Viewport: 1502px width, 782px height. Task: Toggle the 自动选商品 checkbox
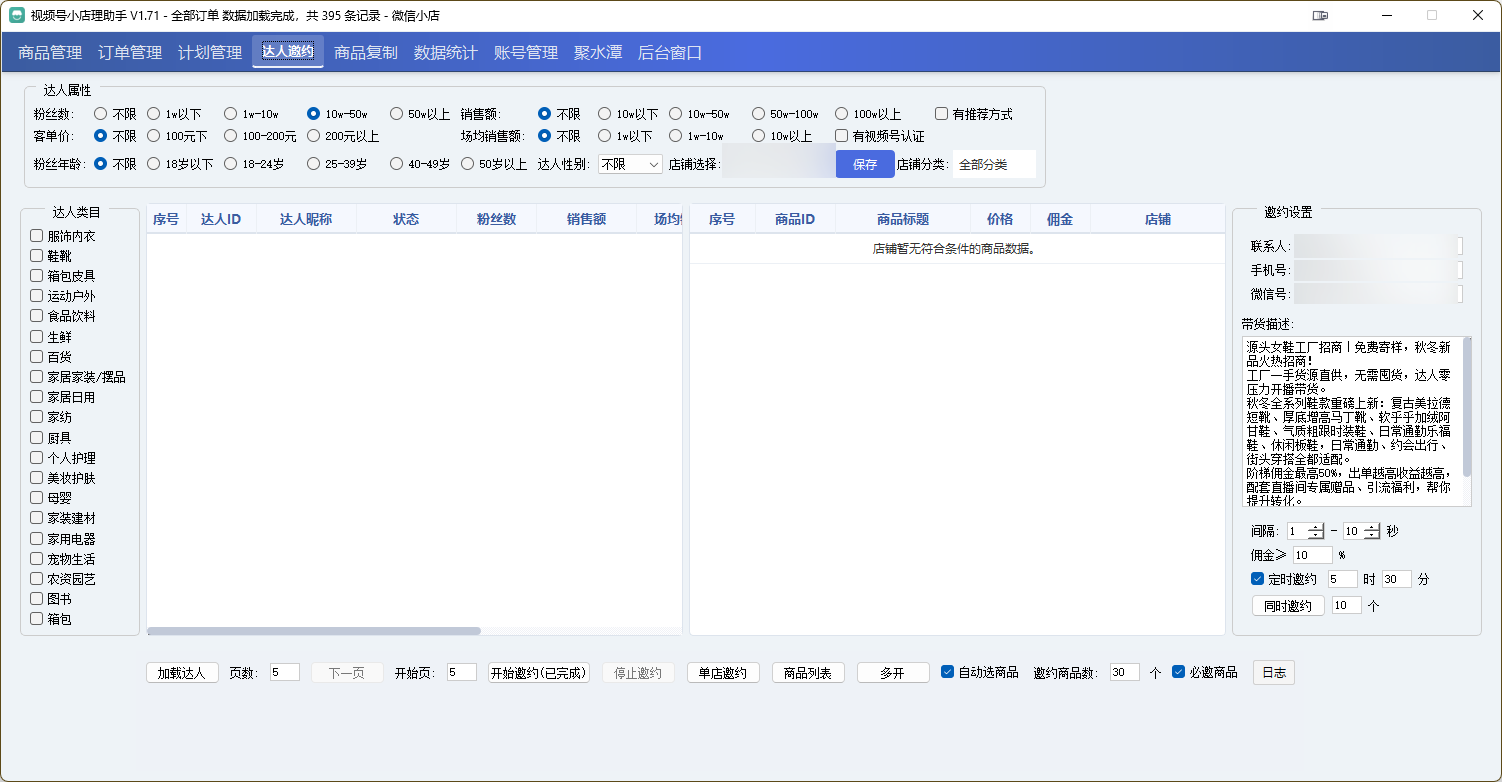pyautogui.click(x=948, y=672)
